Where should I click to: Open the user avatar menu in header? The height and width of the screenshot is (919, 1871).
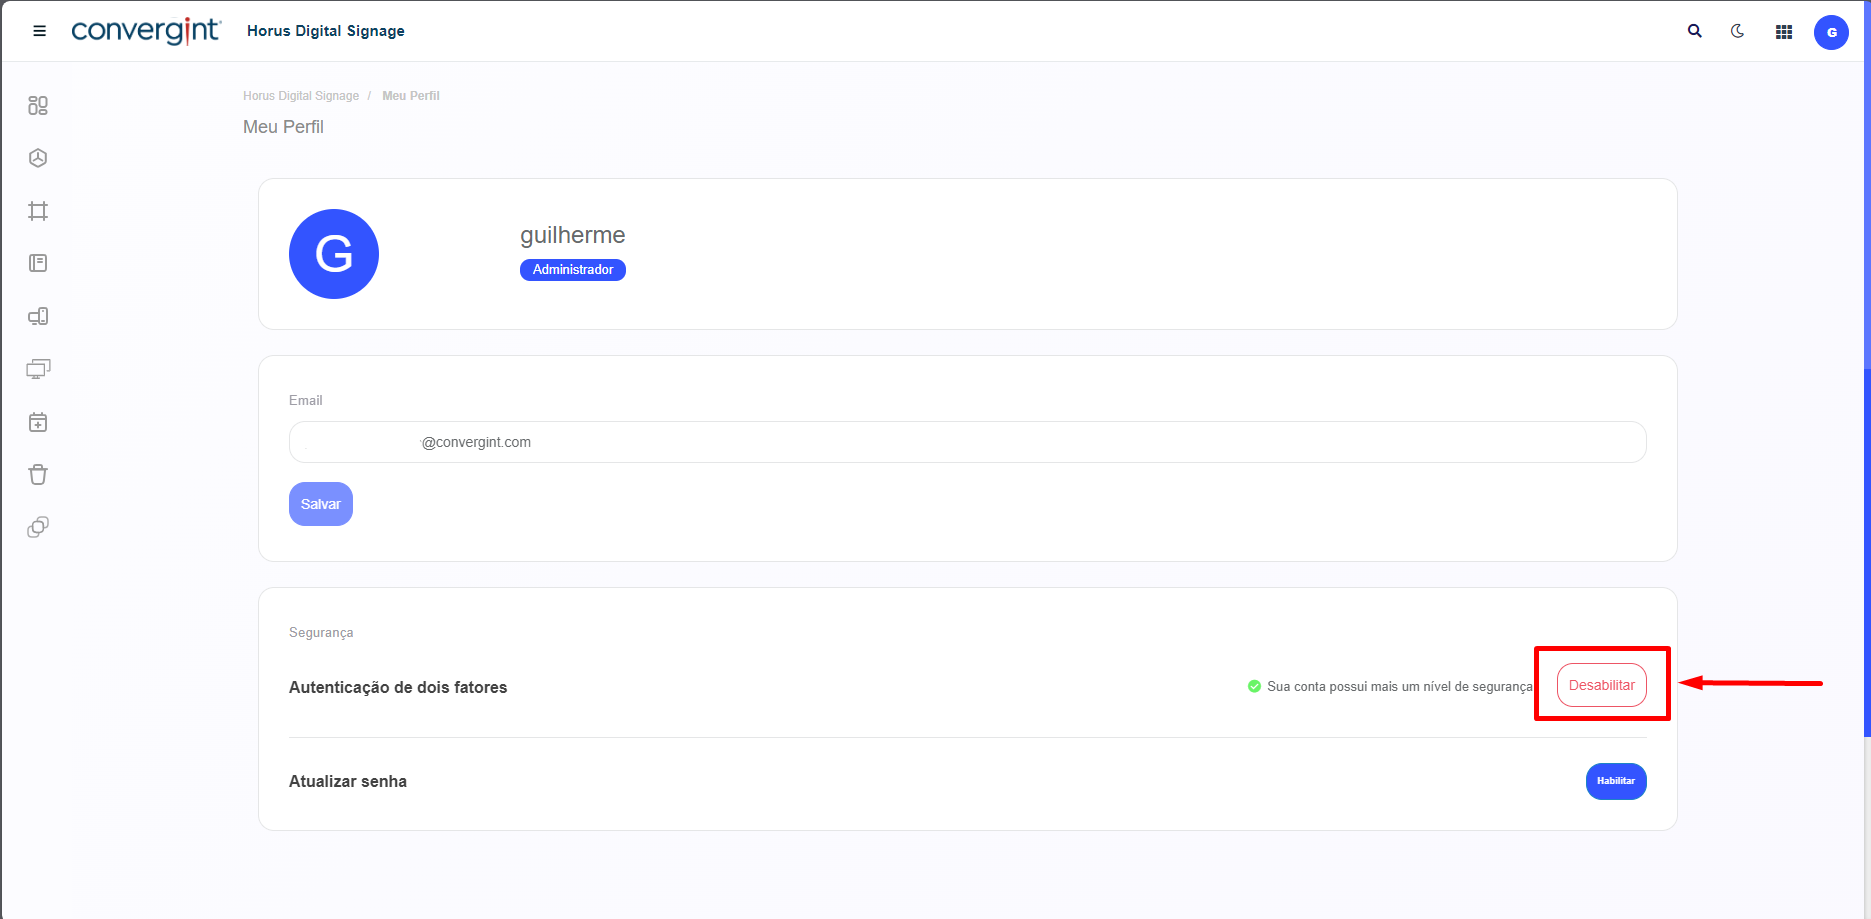tap(1830, 32)
